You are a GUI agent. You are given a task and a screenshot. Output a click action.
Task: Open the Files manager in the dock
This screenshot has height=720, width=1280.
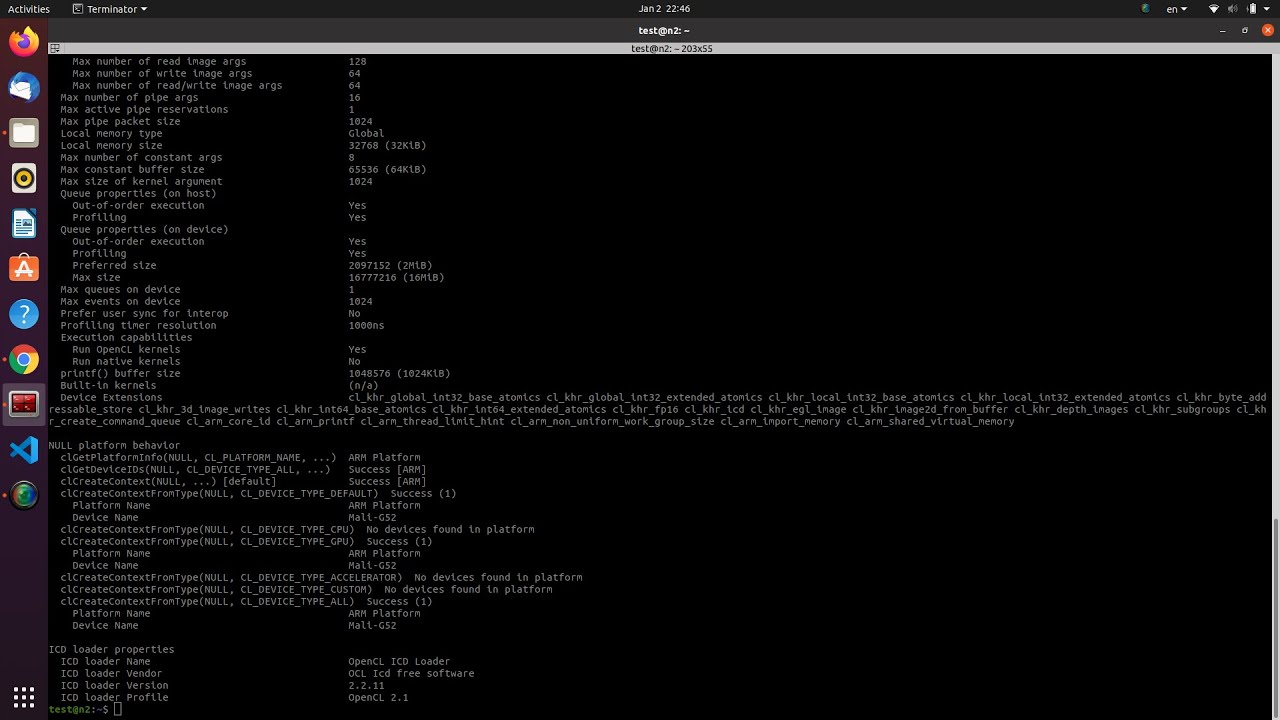coord(24,133)
